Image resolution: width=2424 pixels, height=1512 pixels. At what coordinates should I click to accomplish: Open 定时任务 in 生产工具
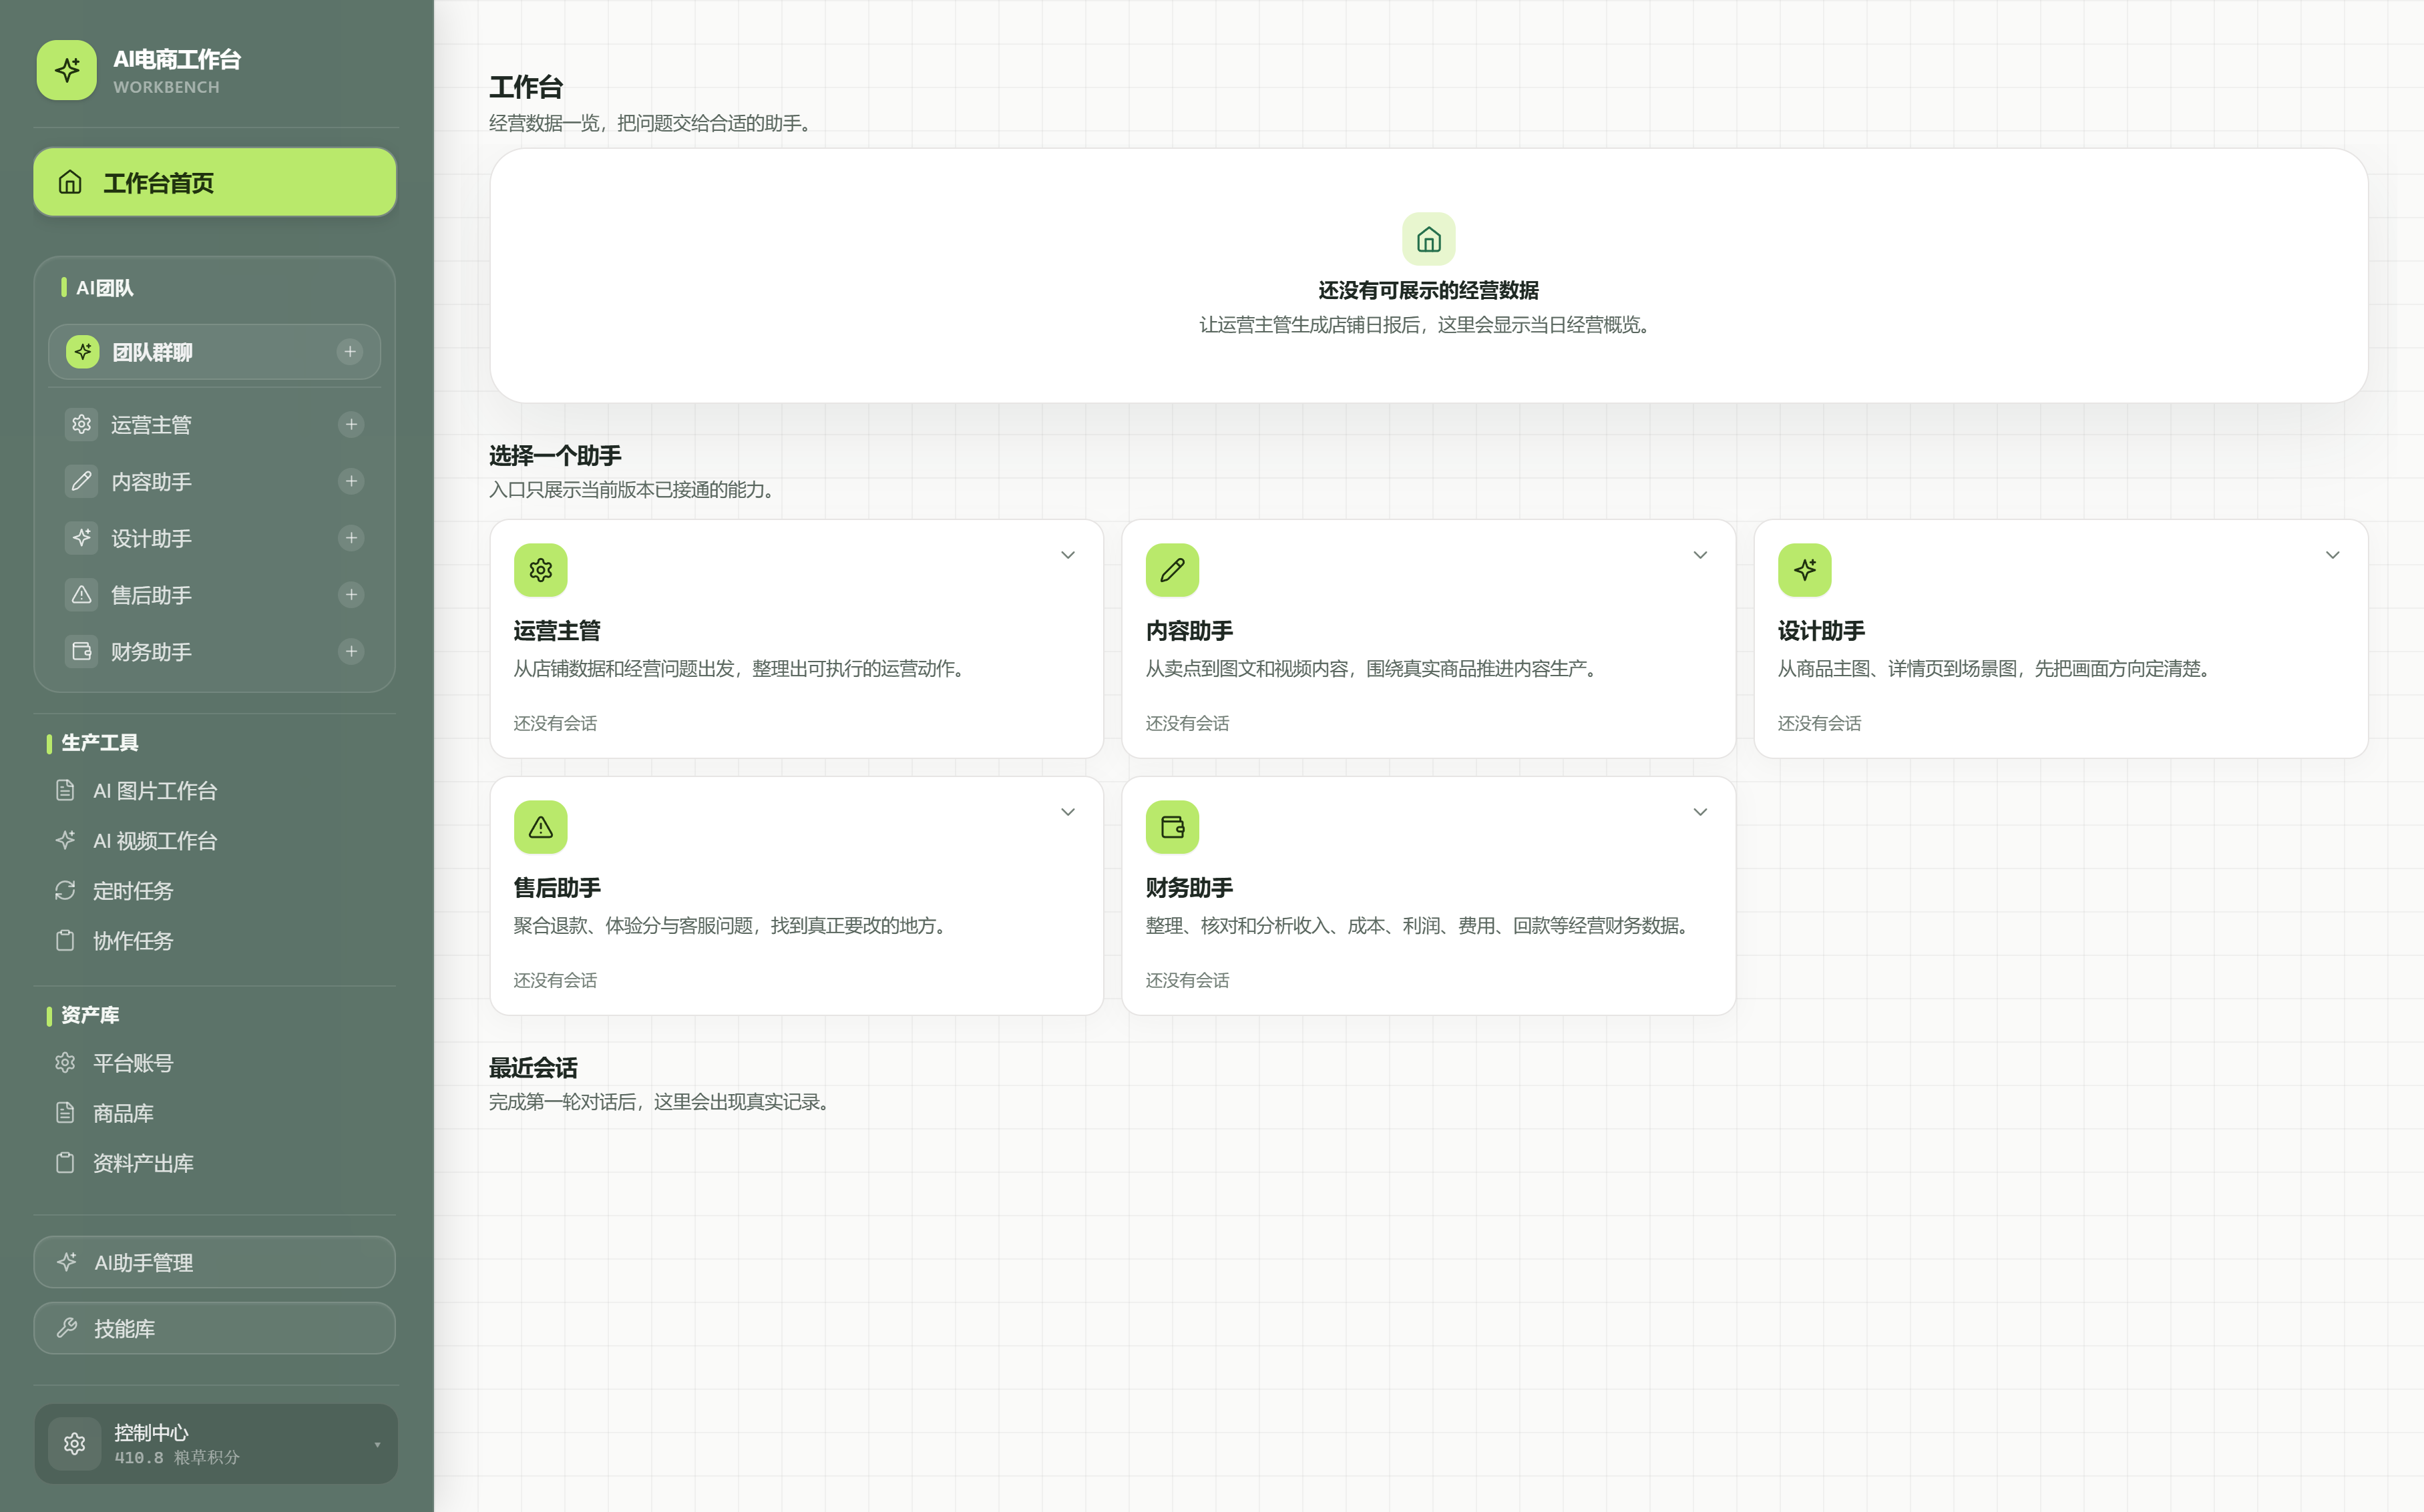click(214, 891)
